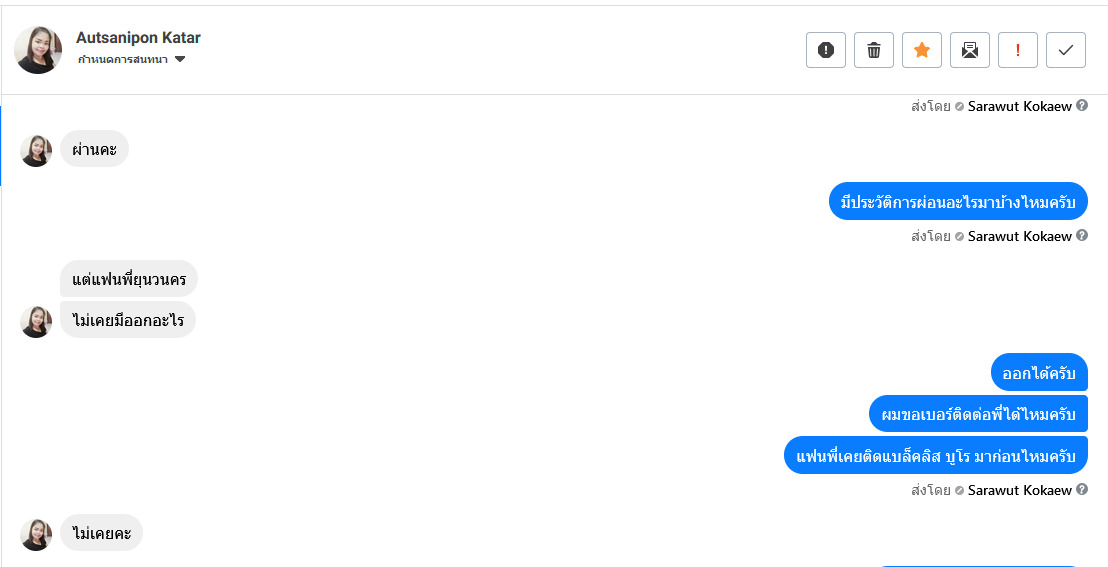Click the Autsanipon Katar name heading
This screenshot has width=1108, height=567.
tap(138, 38)
